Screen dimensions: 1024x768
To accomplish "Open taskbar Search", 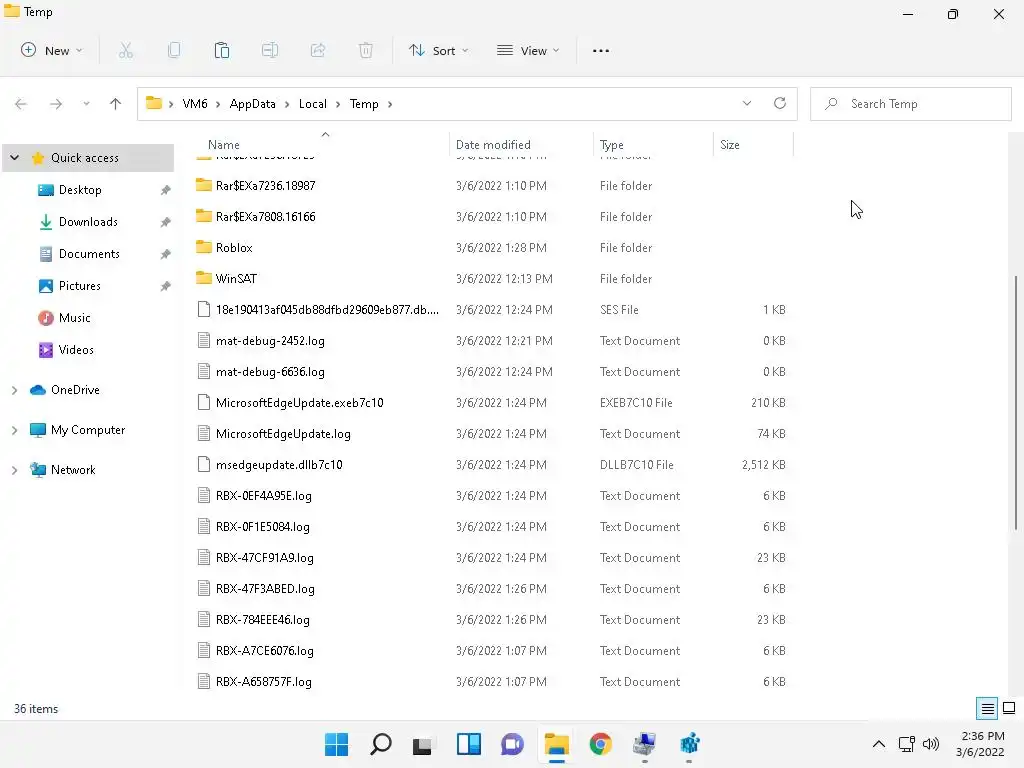I will pos(381,744).
